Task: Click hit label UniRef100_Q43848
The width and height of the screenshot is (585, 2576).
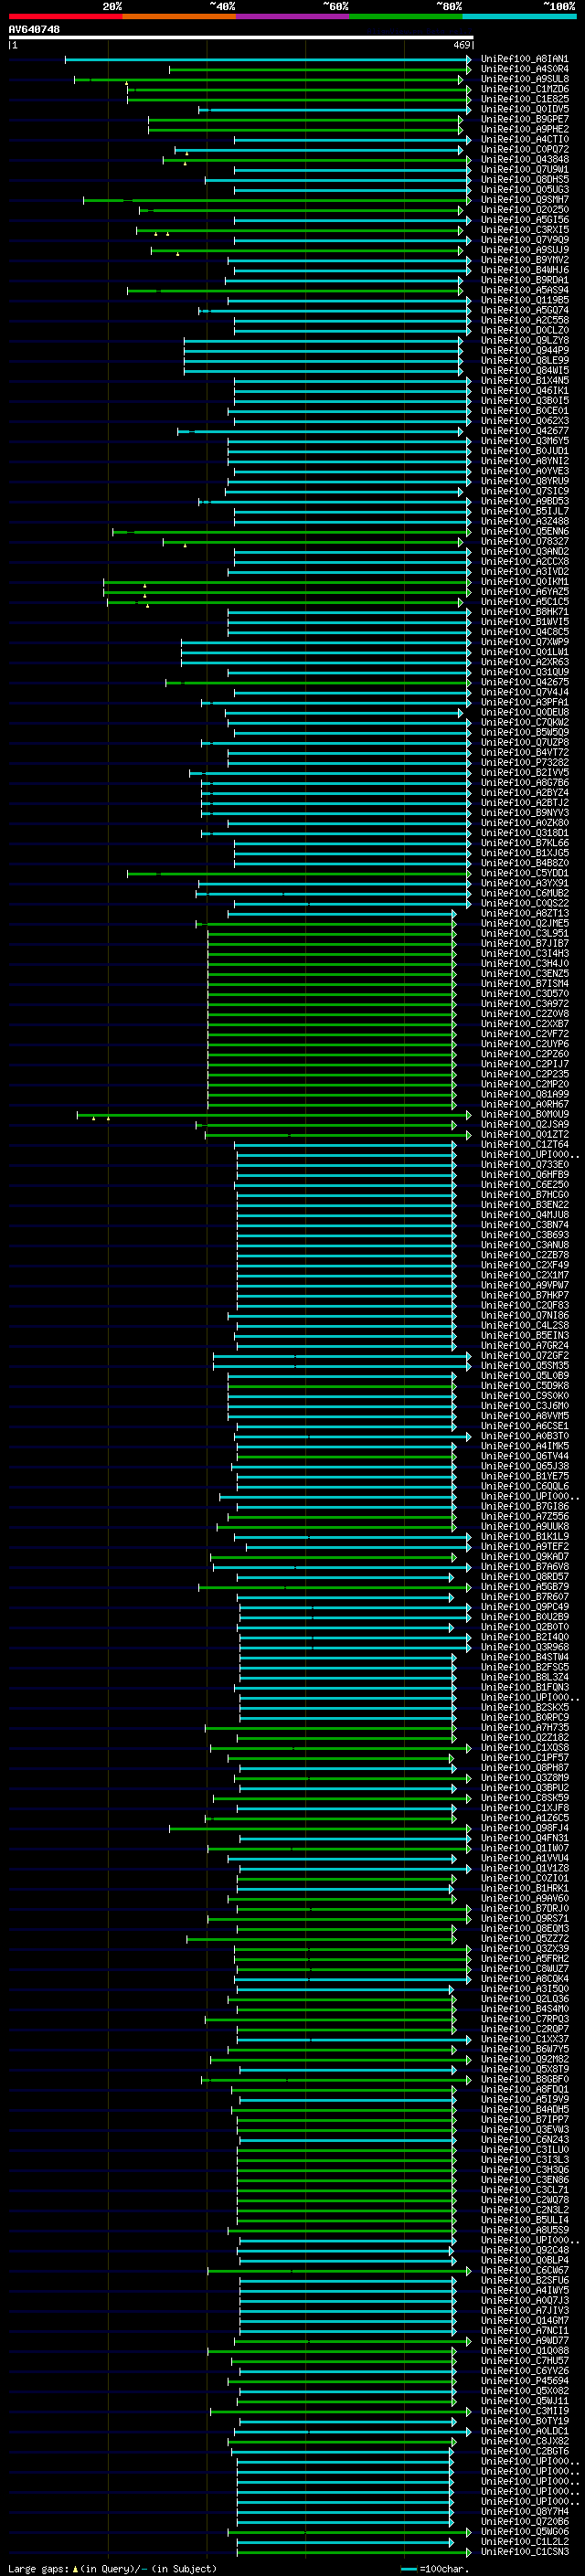Action: coord(524,159)
